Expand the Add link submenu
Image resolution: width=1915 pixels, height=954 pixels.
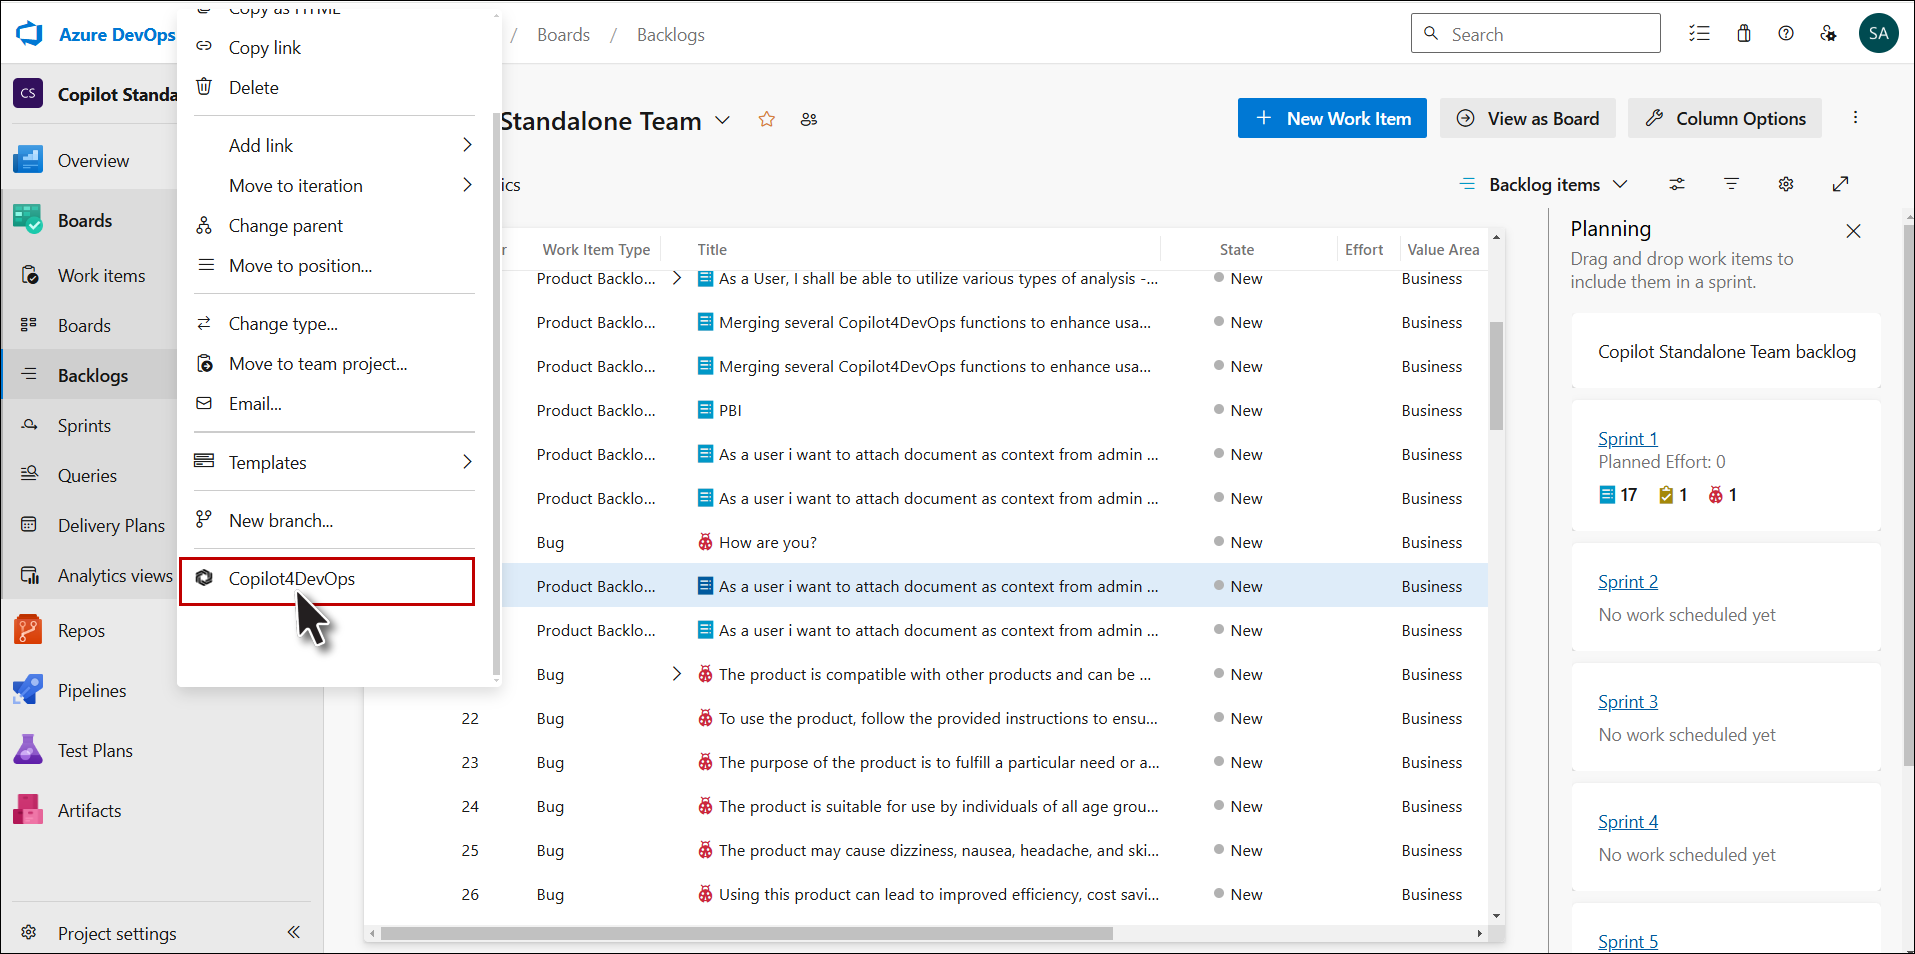coord(467,145)
